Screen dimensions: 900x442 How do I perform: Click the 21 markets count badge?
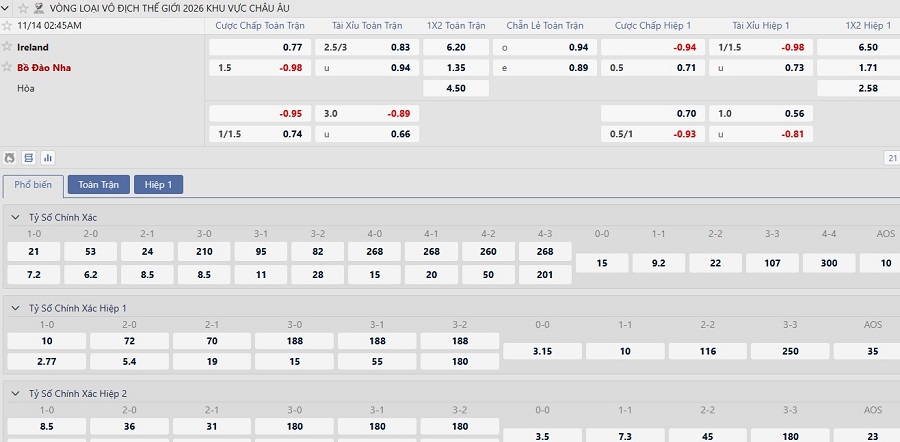pyautogui.click(x=891, y=158)
